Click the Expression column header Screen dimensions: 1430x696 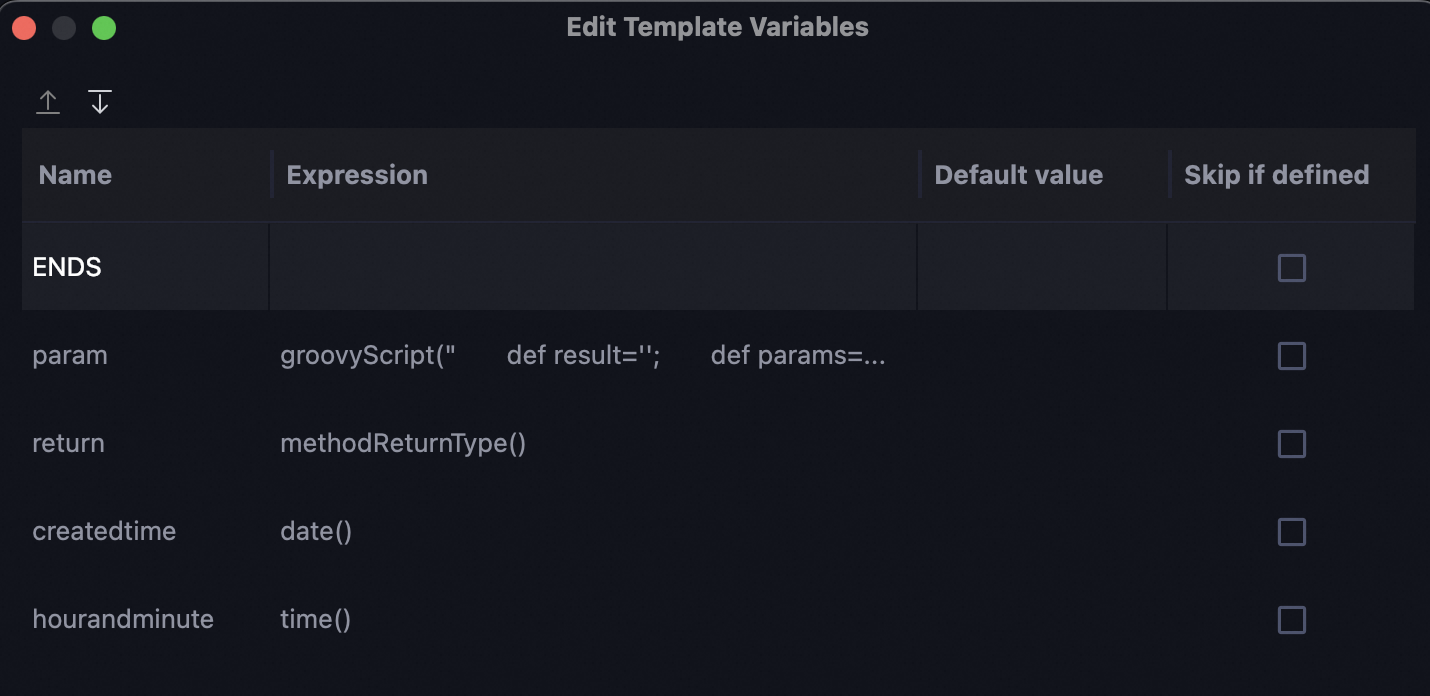[x=357, y=175]
